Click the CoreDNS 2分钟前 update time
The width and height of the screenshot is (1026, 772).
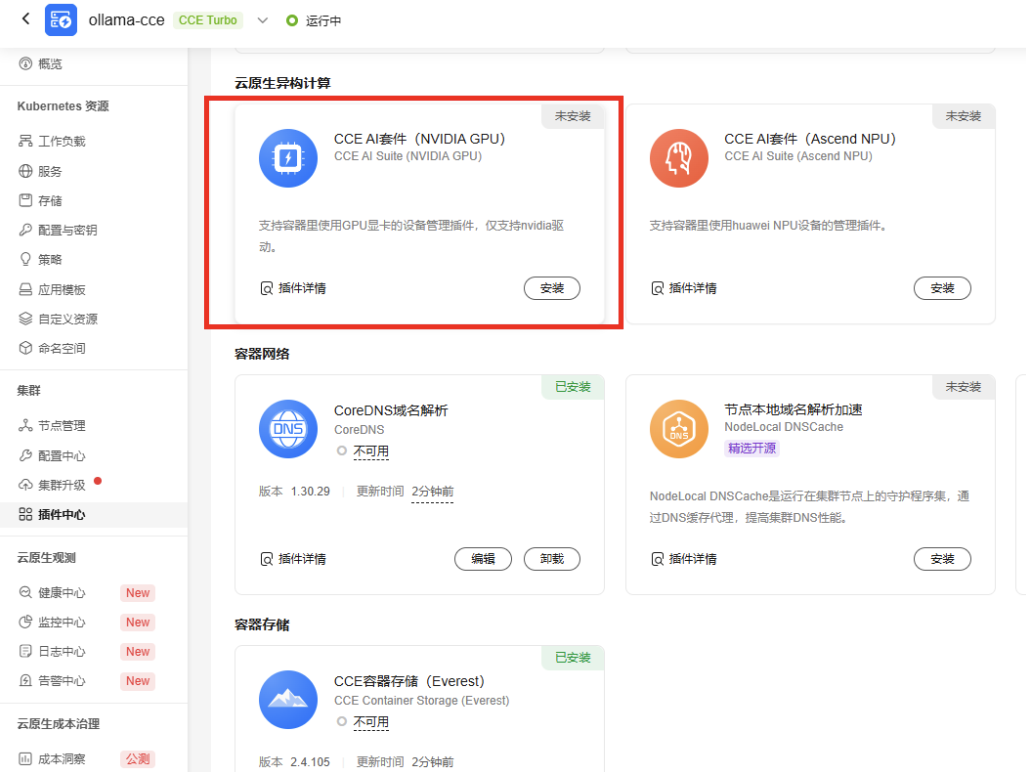point(433,491)
